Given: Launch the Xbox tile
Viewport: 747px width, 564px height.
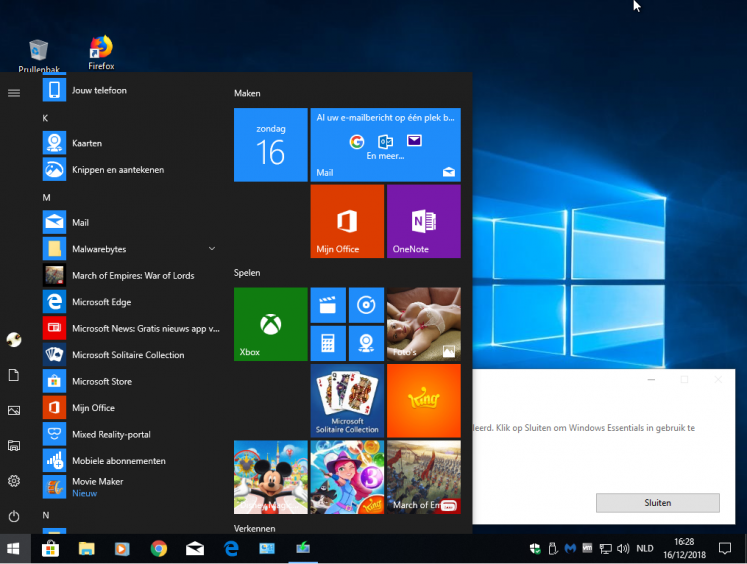Looking at the screenshot, I should click(270, 324).
